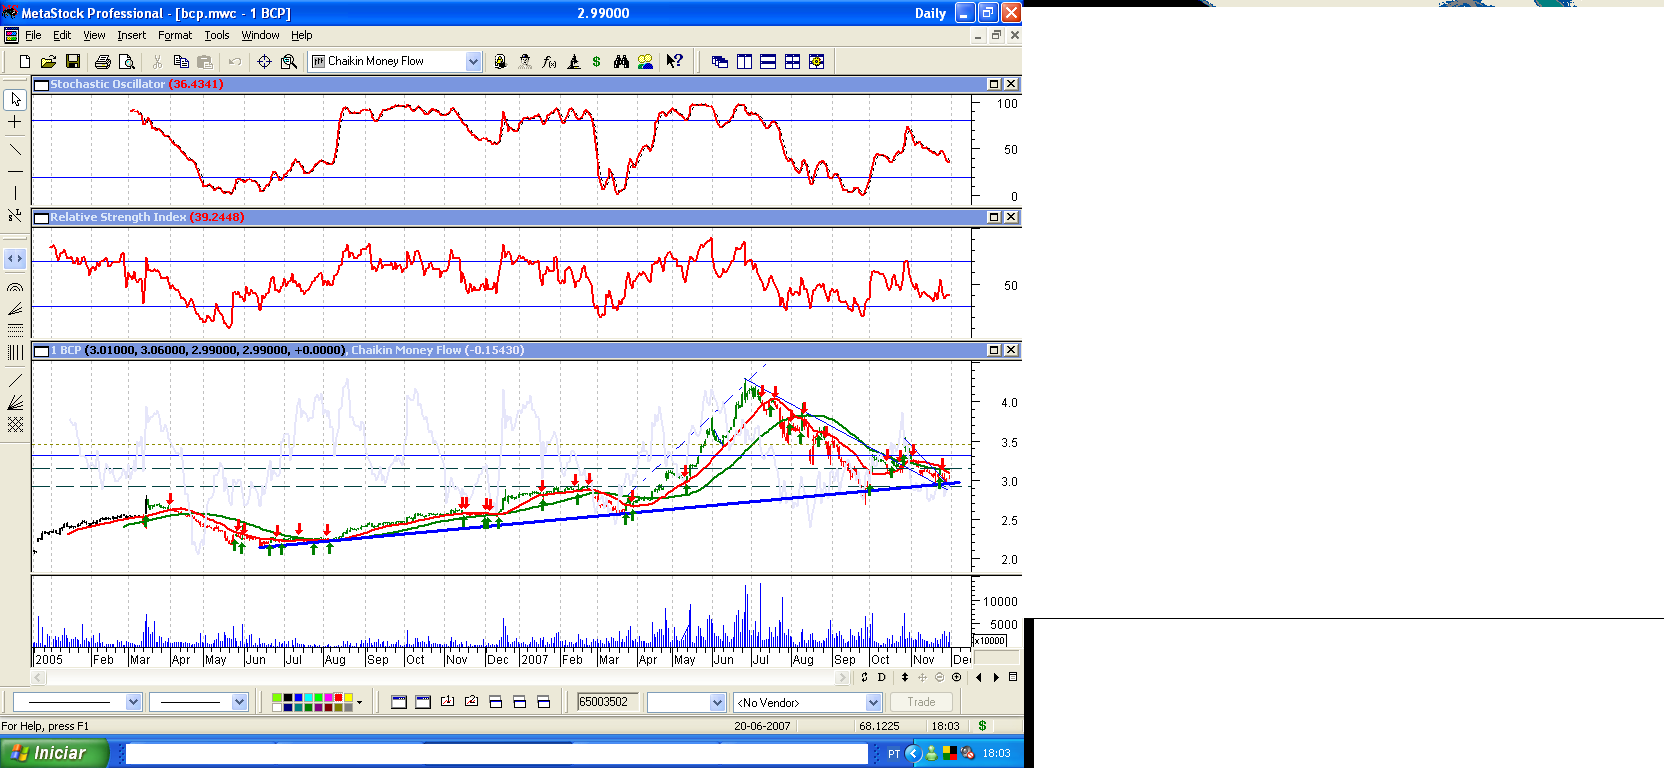1664x768 pixels.
Task: Click the crosshair target toolbar icon
Action: (264, 62)
